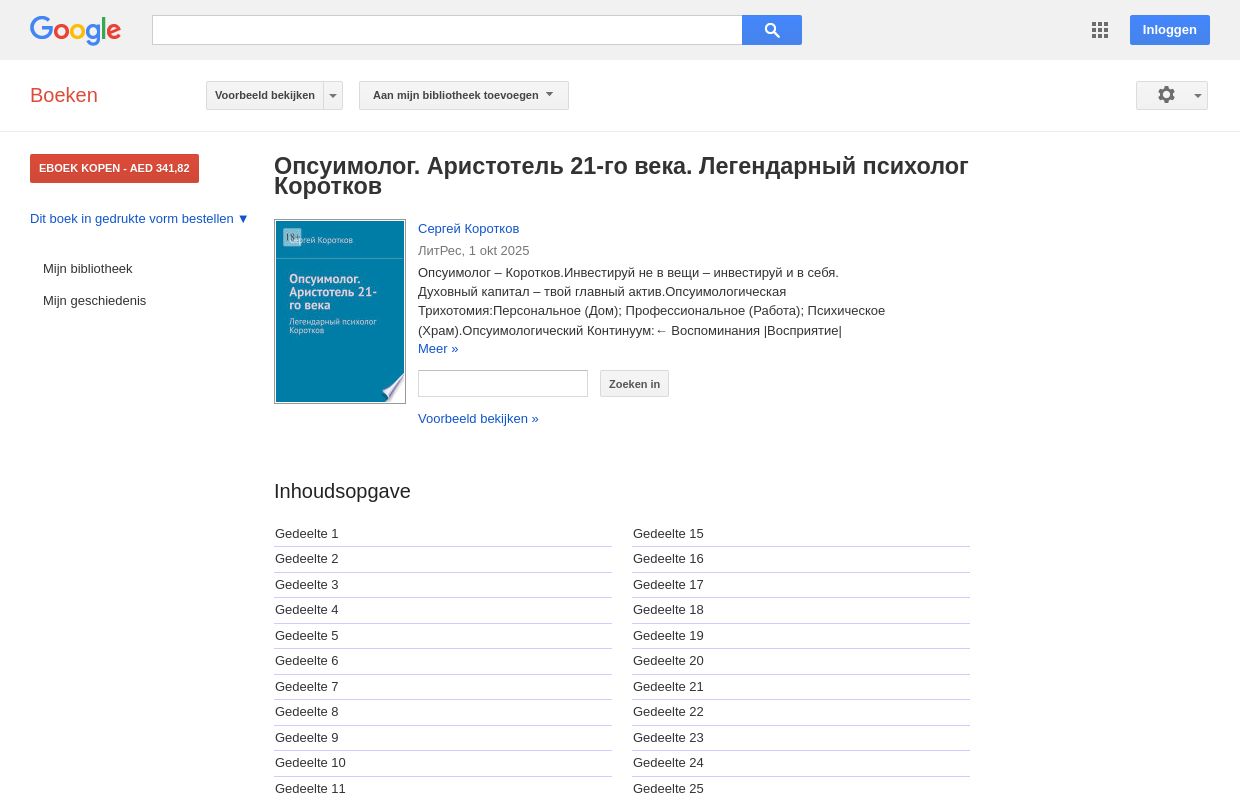Screen dimensions: 1240x800
Task: Click Meer » to expand the description
Action: click(438, 348)
